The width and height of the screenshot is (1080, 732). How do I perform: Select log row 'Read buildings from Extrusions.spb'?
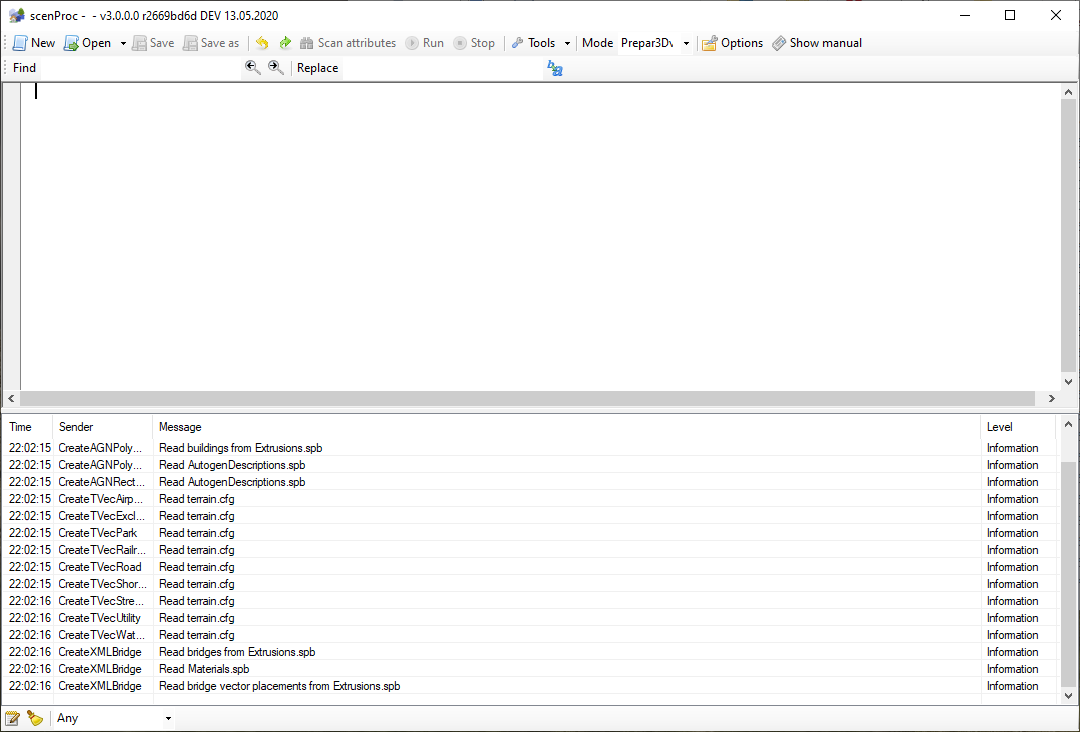(x=529, y=448)
